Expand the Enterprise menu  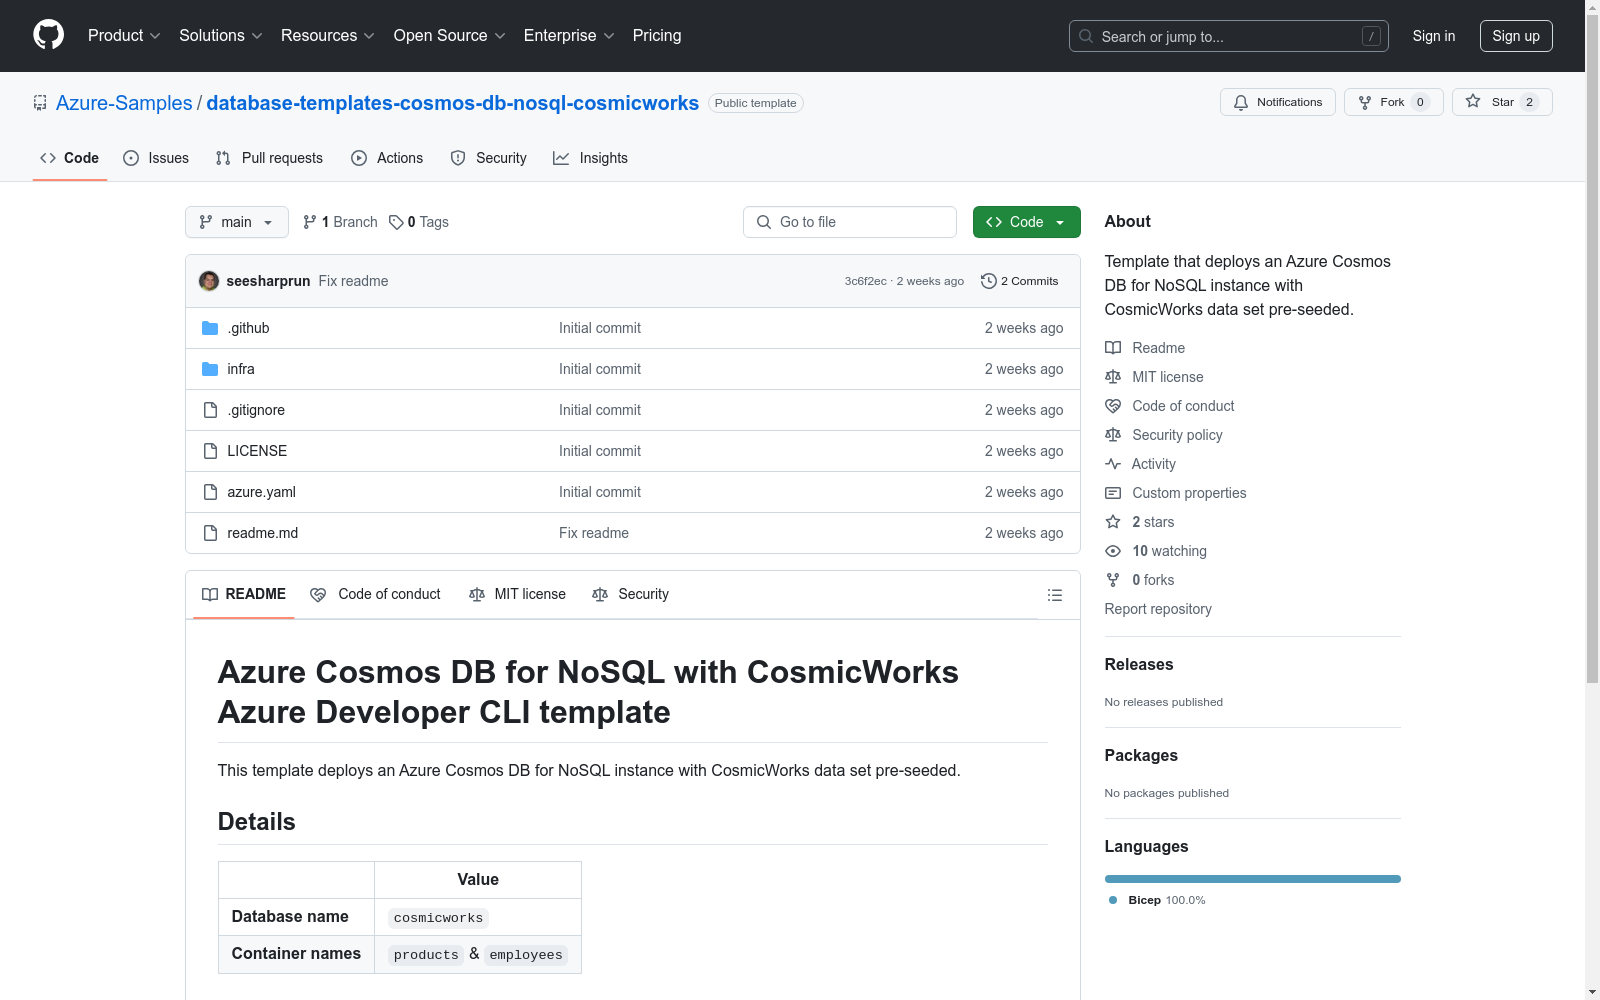coord(569,36)
